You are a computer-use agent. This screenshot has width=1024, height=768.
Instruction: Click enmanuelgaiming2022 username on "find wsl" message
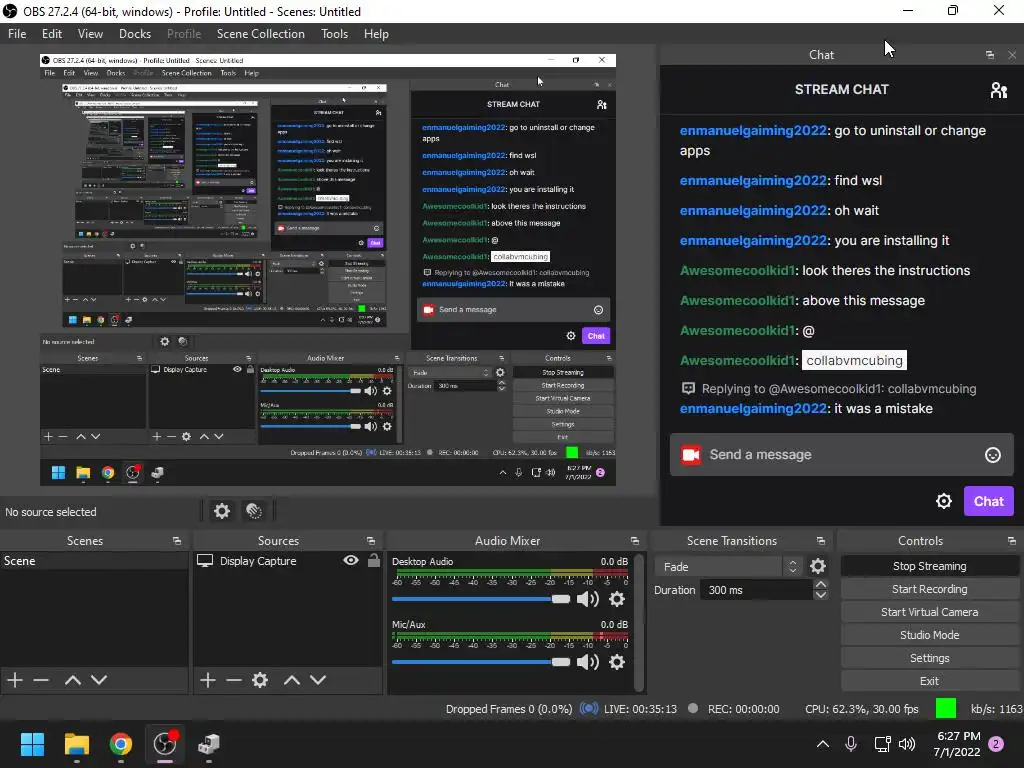pos(753,180)
